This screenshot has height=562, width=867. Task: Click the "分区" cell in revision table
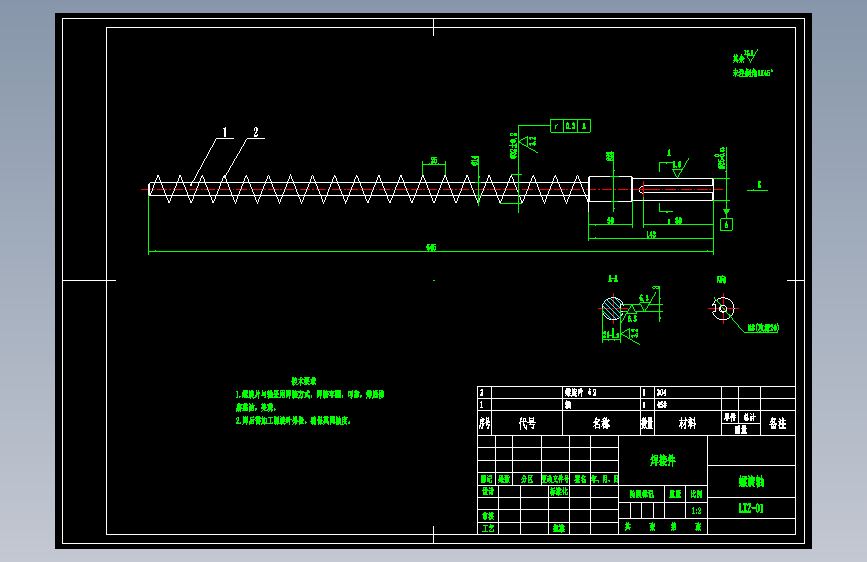(x=527, y=479)
